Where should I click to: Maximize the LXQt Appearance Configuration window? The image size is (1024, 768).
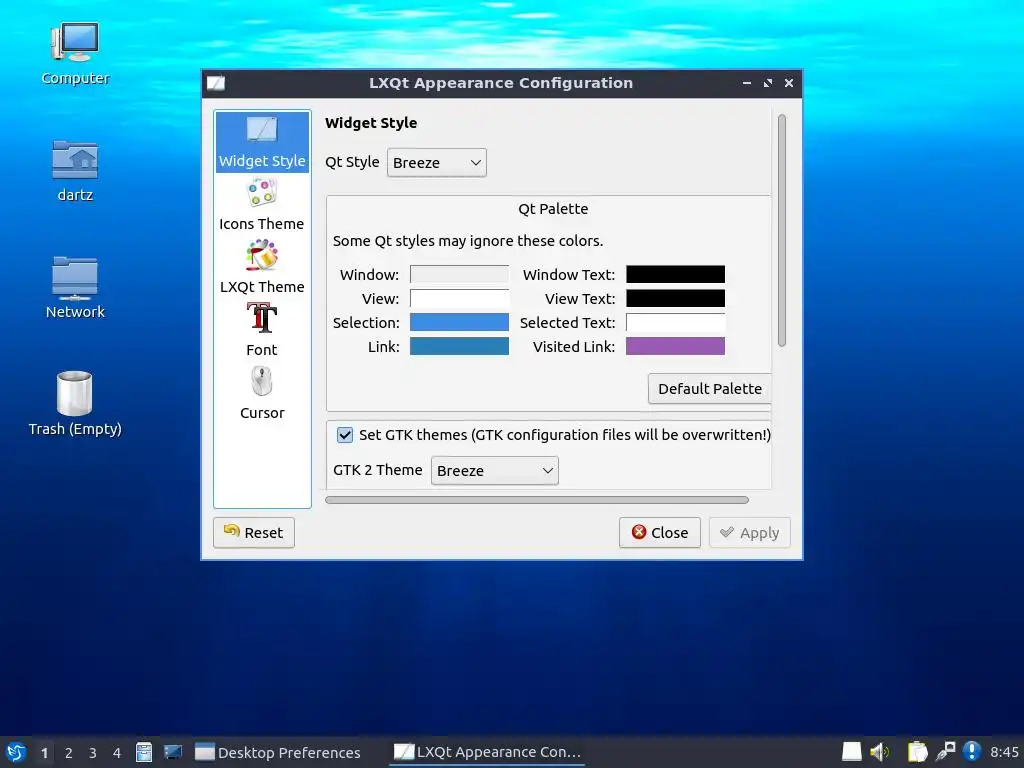tap(768, 83)
